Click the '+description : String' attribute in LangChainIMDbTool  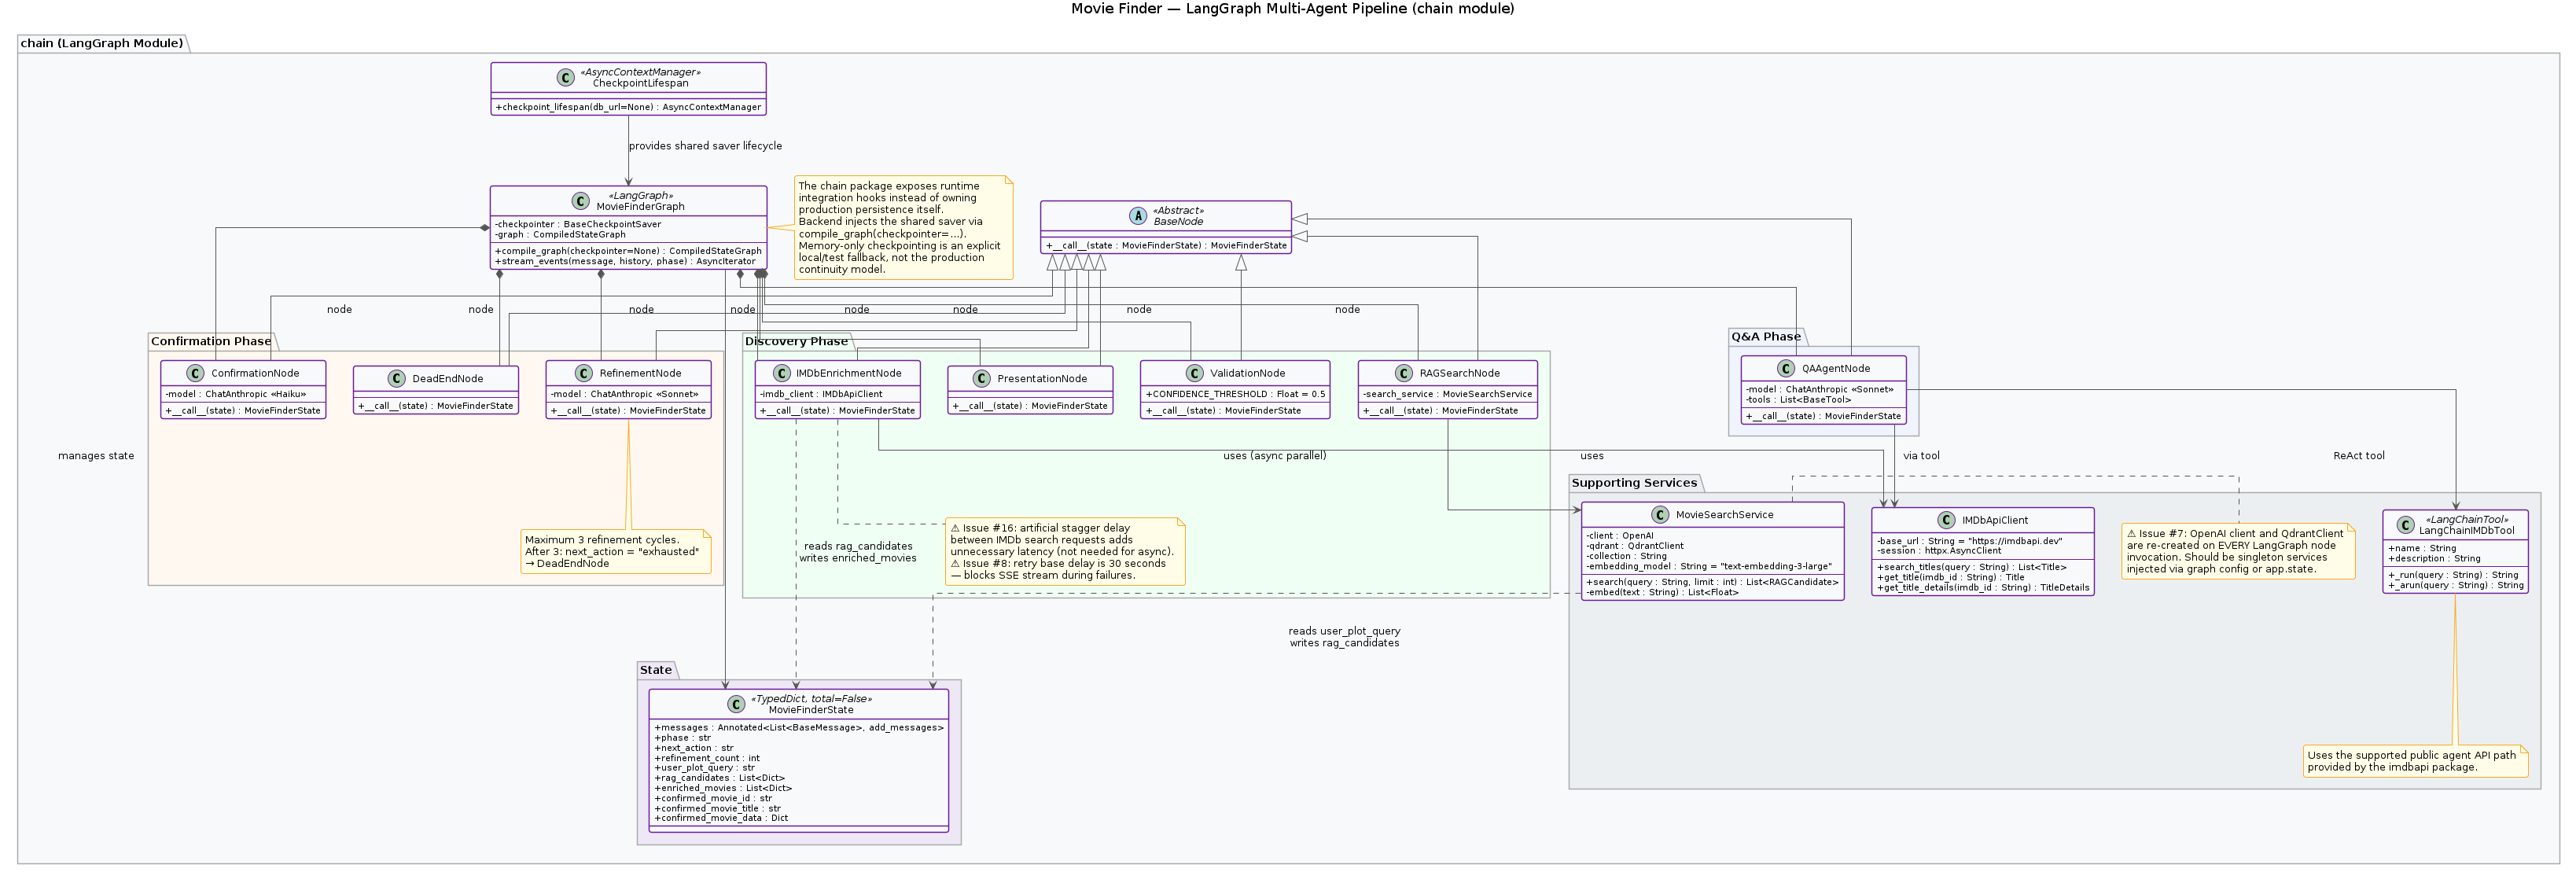click(x=2434, y=558)
